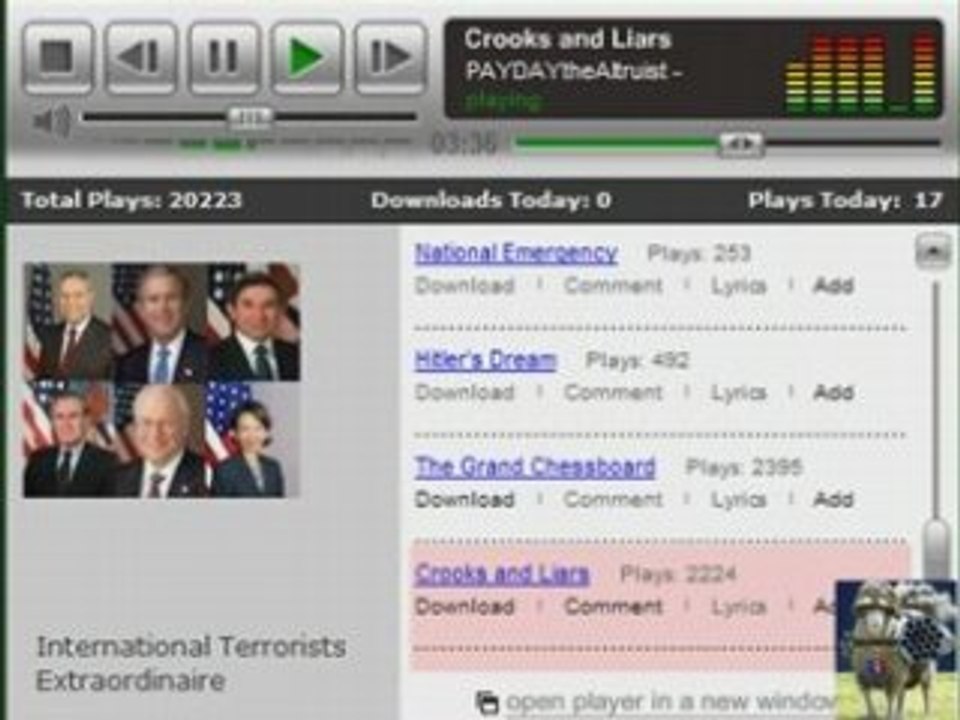View lyrics for National Emergency
Image resolution: width=960 pixels, height=720 pixels.
point(738,286)
